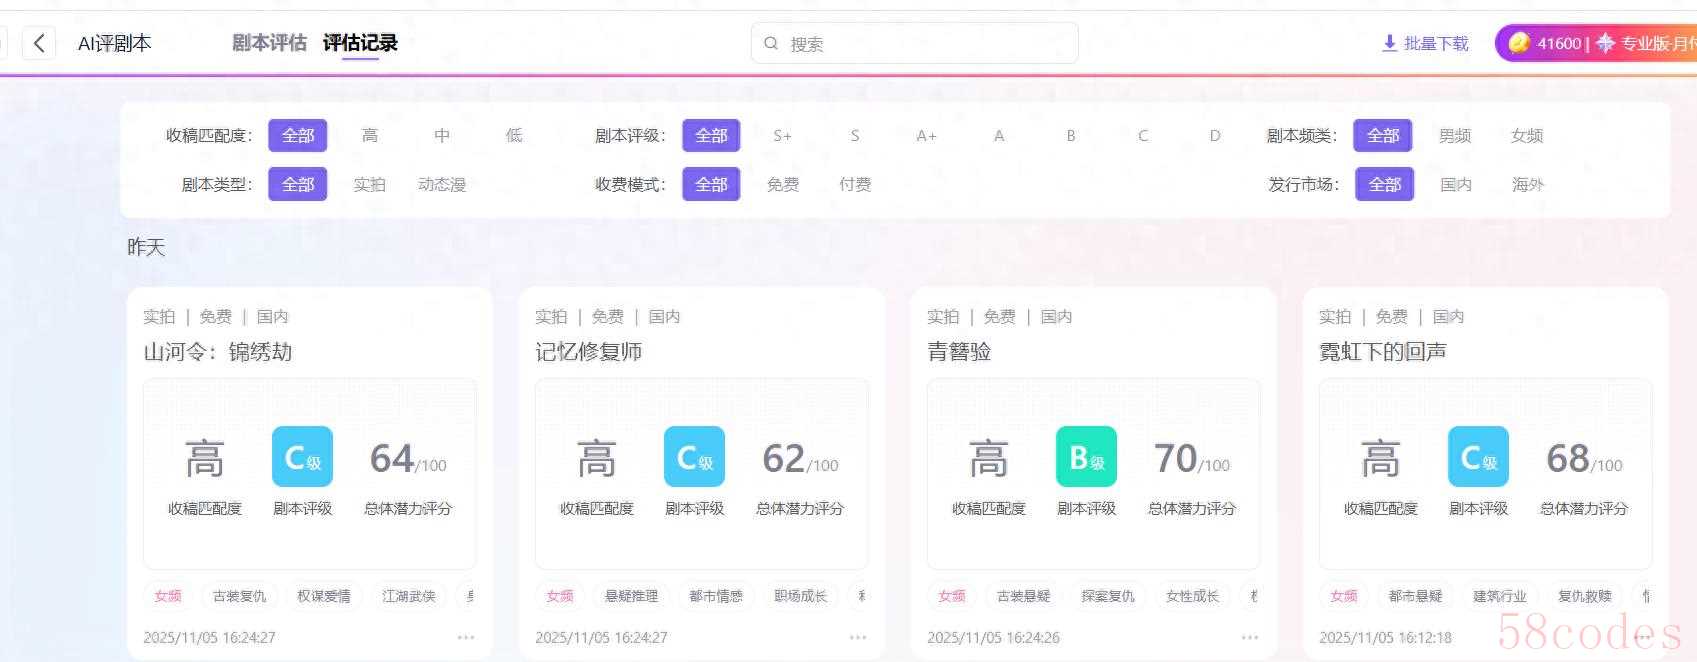The width and height of the screenshot is (1697, 662).
Task: Select S+ under 剧本评级 filter
Action: (x=782, y=135)
